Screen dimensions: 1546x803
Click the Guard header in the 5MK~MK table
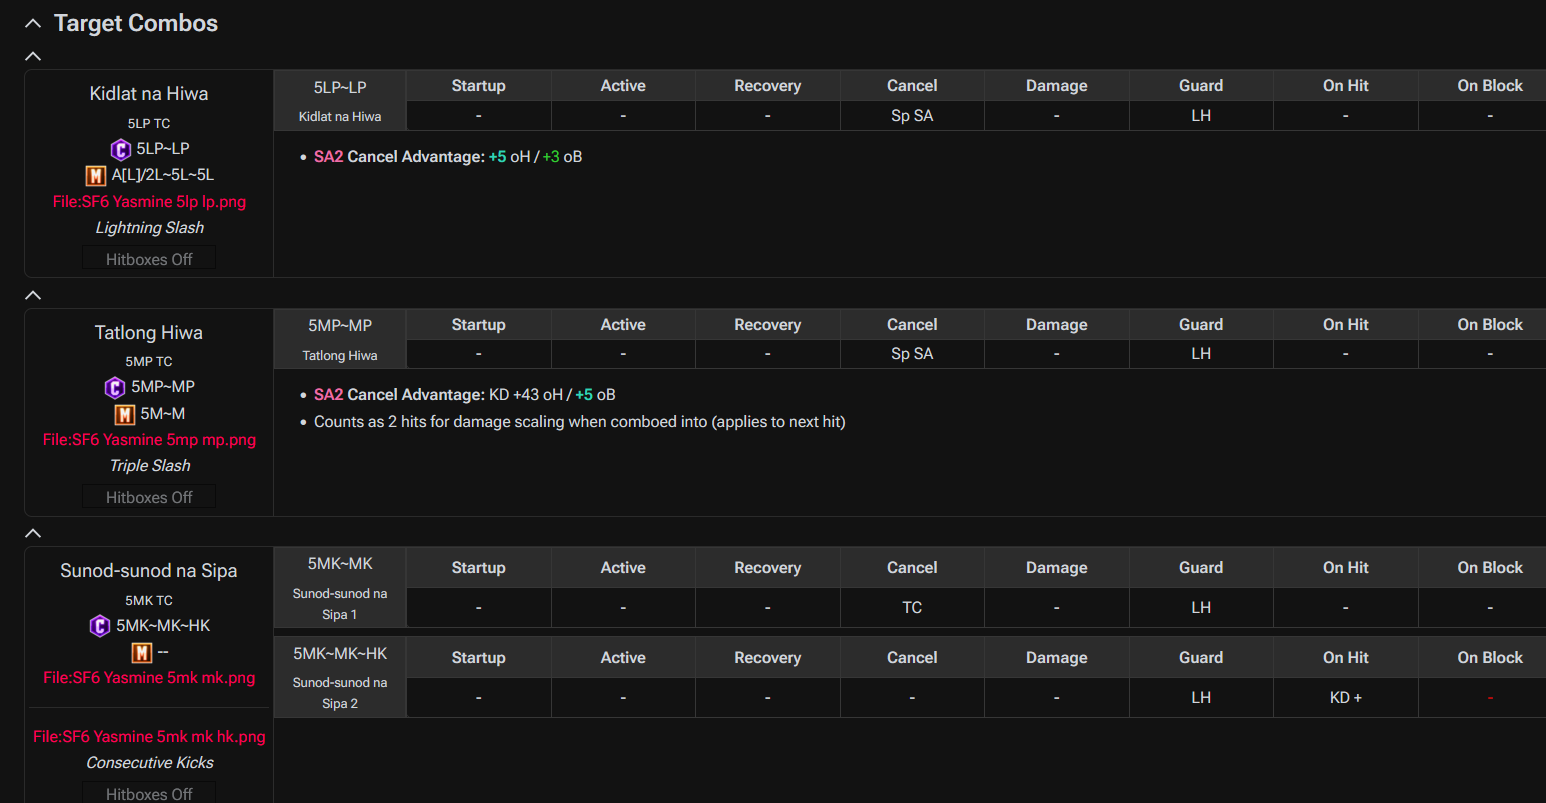pos(1201,568)
